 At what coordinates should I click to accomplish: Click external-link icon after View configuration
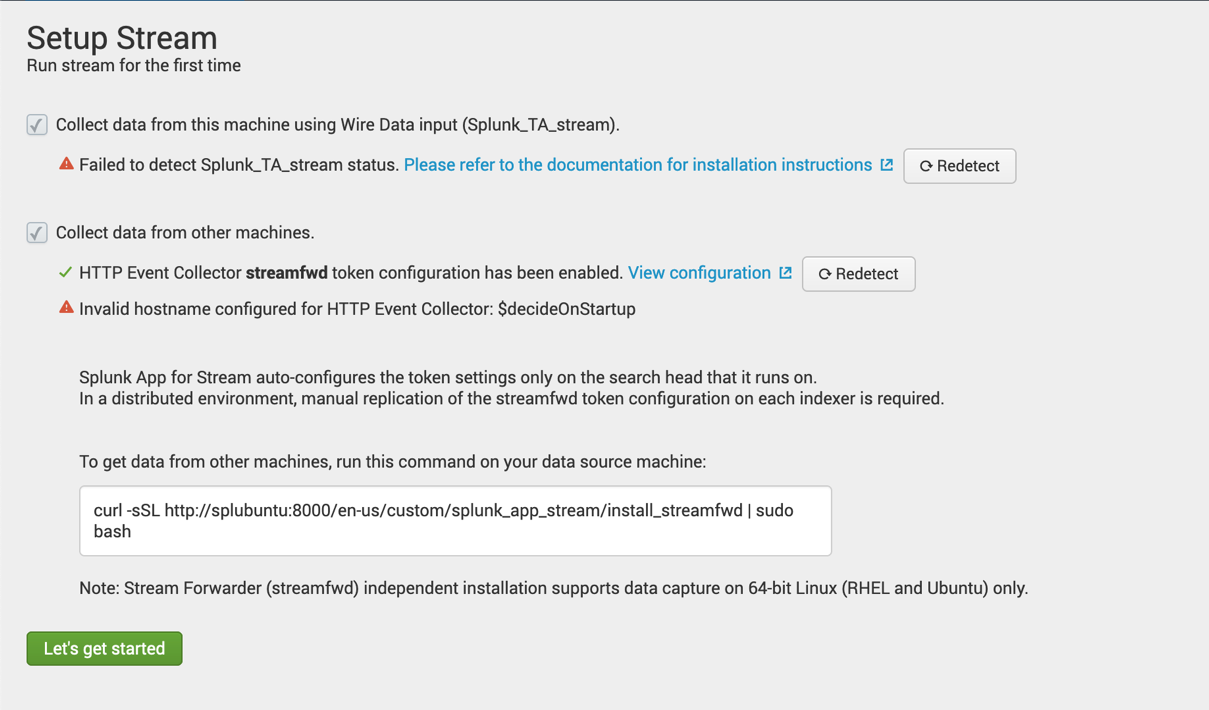[x=786, y=273]
